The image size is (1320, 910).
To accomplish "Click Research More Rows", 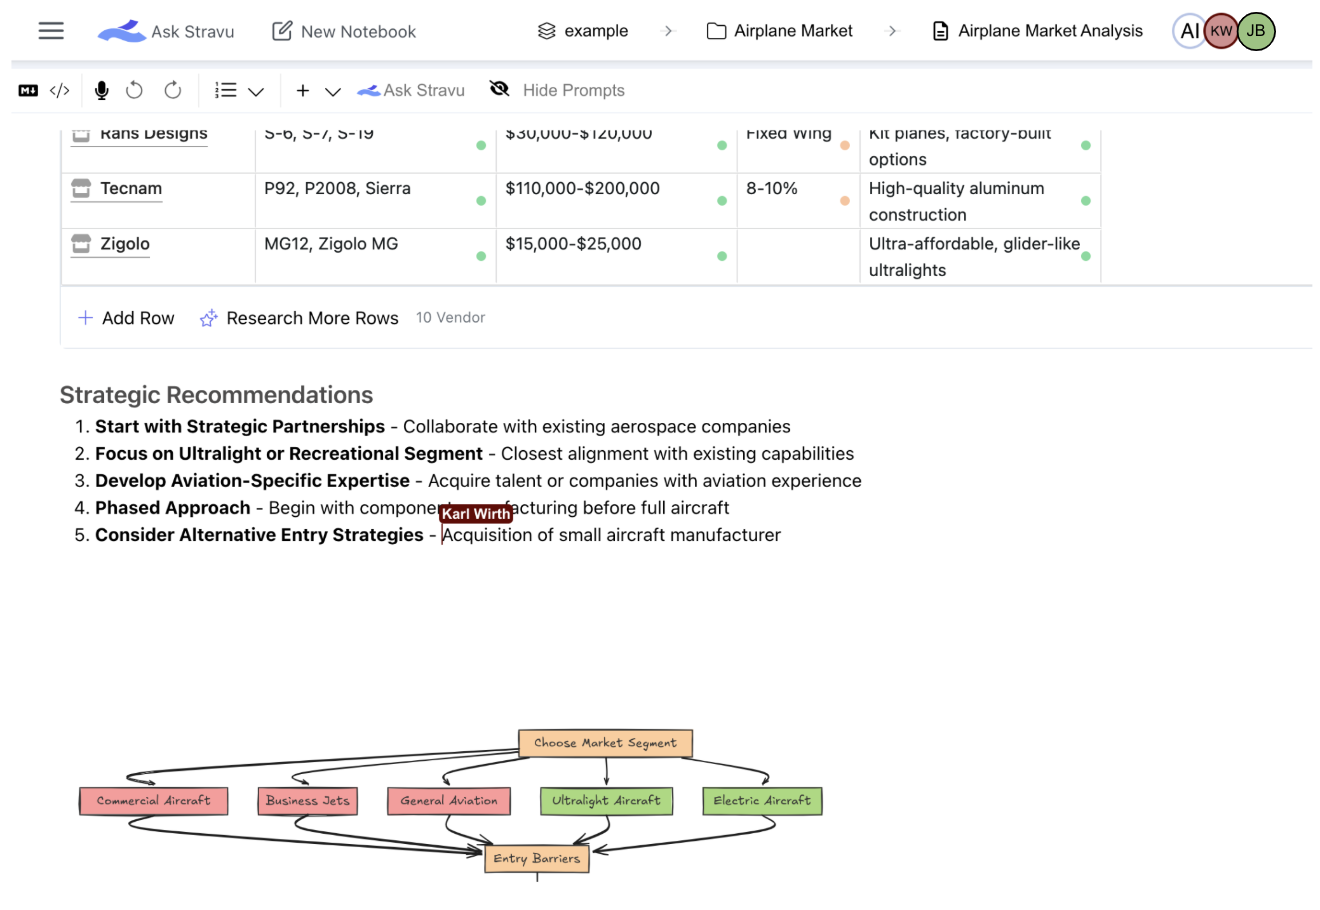I will 299,318.
